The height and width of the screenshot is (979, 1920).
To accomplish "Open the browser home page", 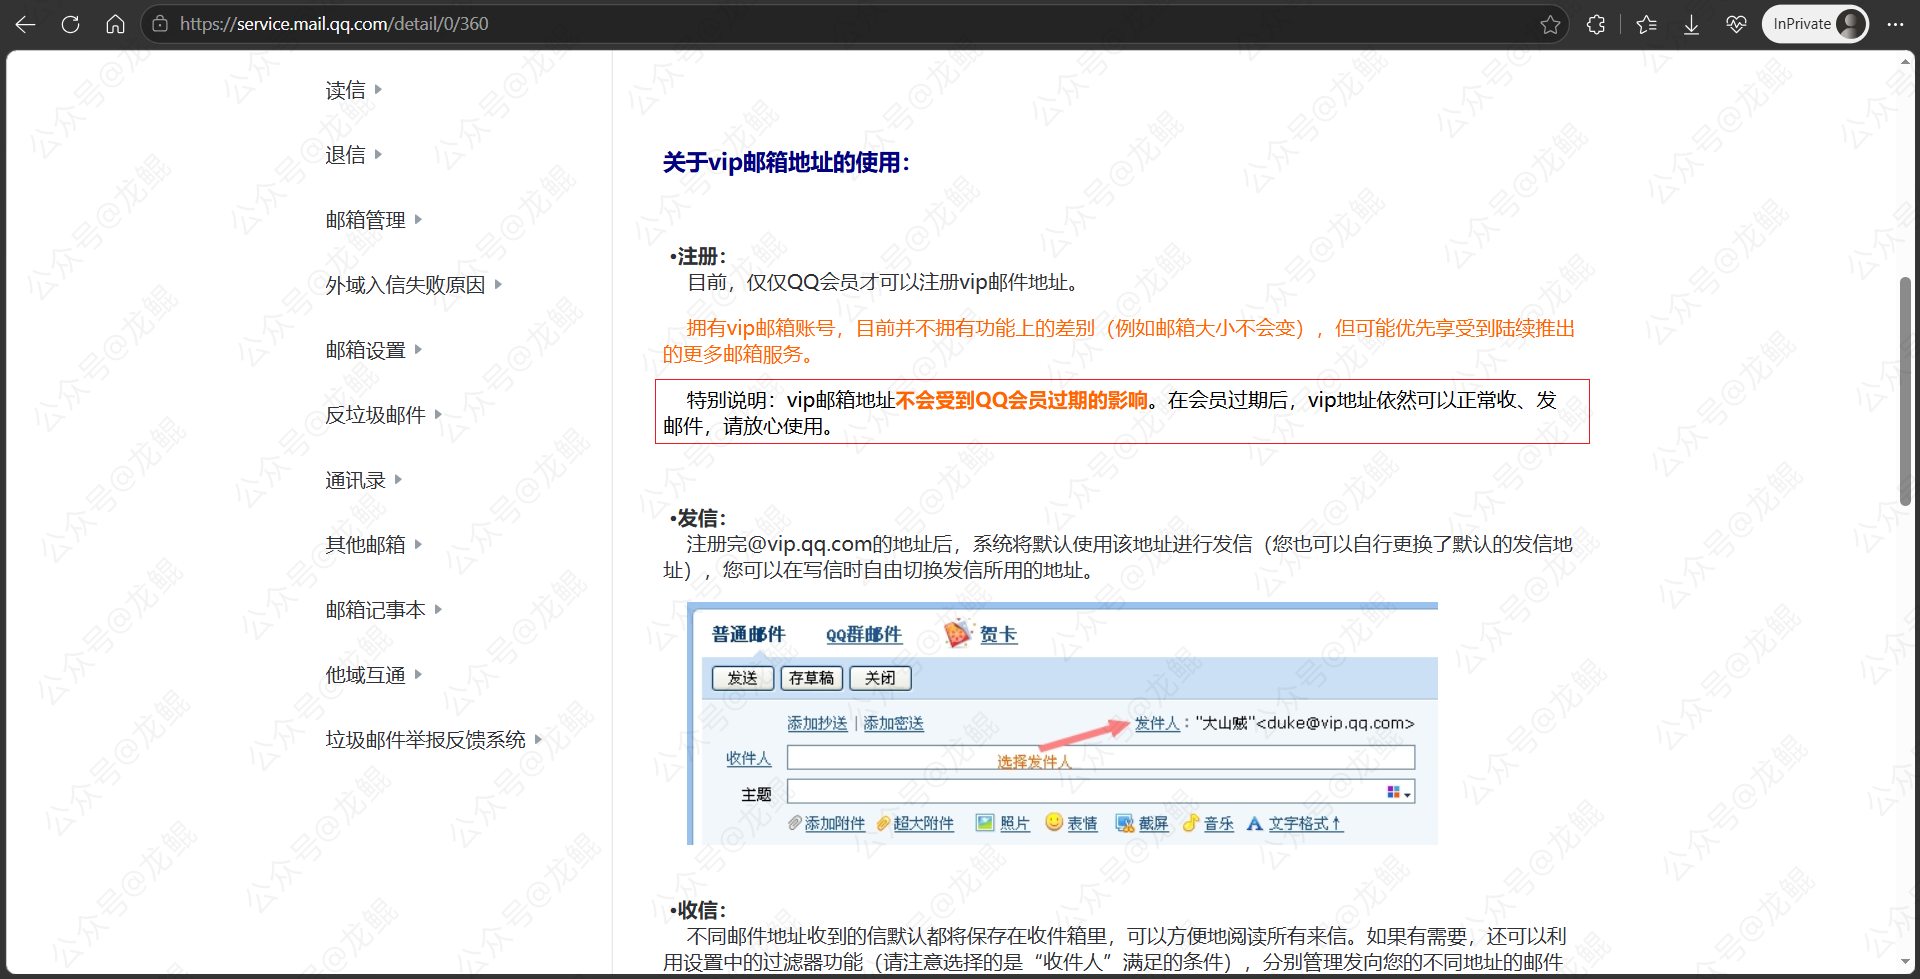I will pyautogui.click(x=115, y=24).
